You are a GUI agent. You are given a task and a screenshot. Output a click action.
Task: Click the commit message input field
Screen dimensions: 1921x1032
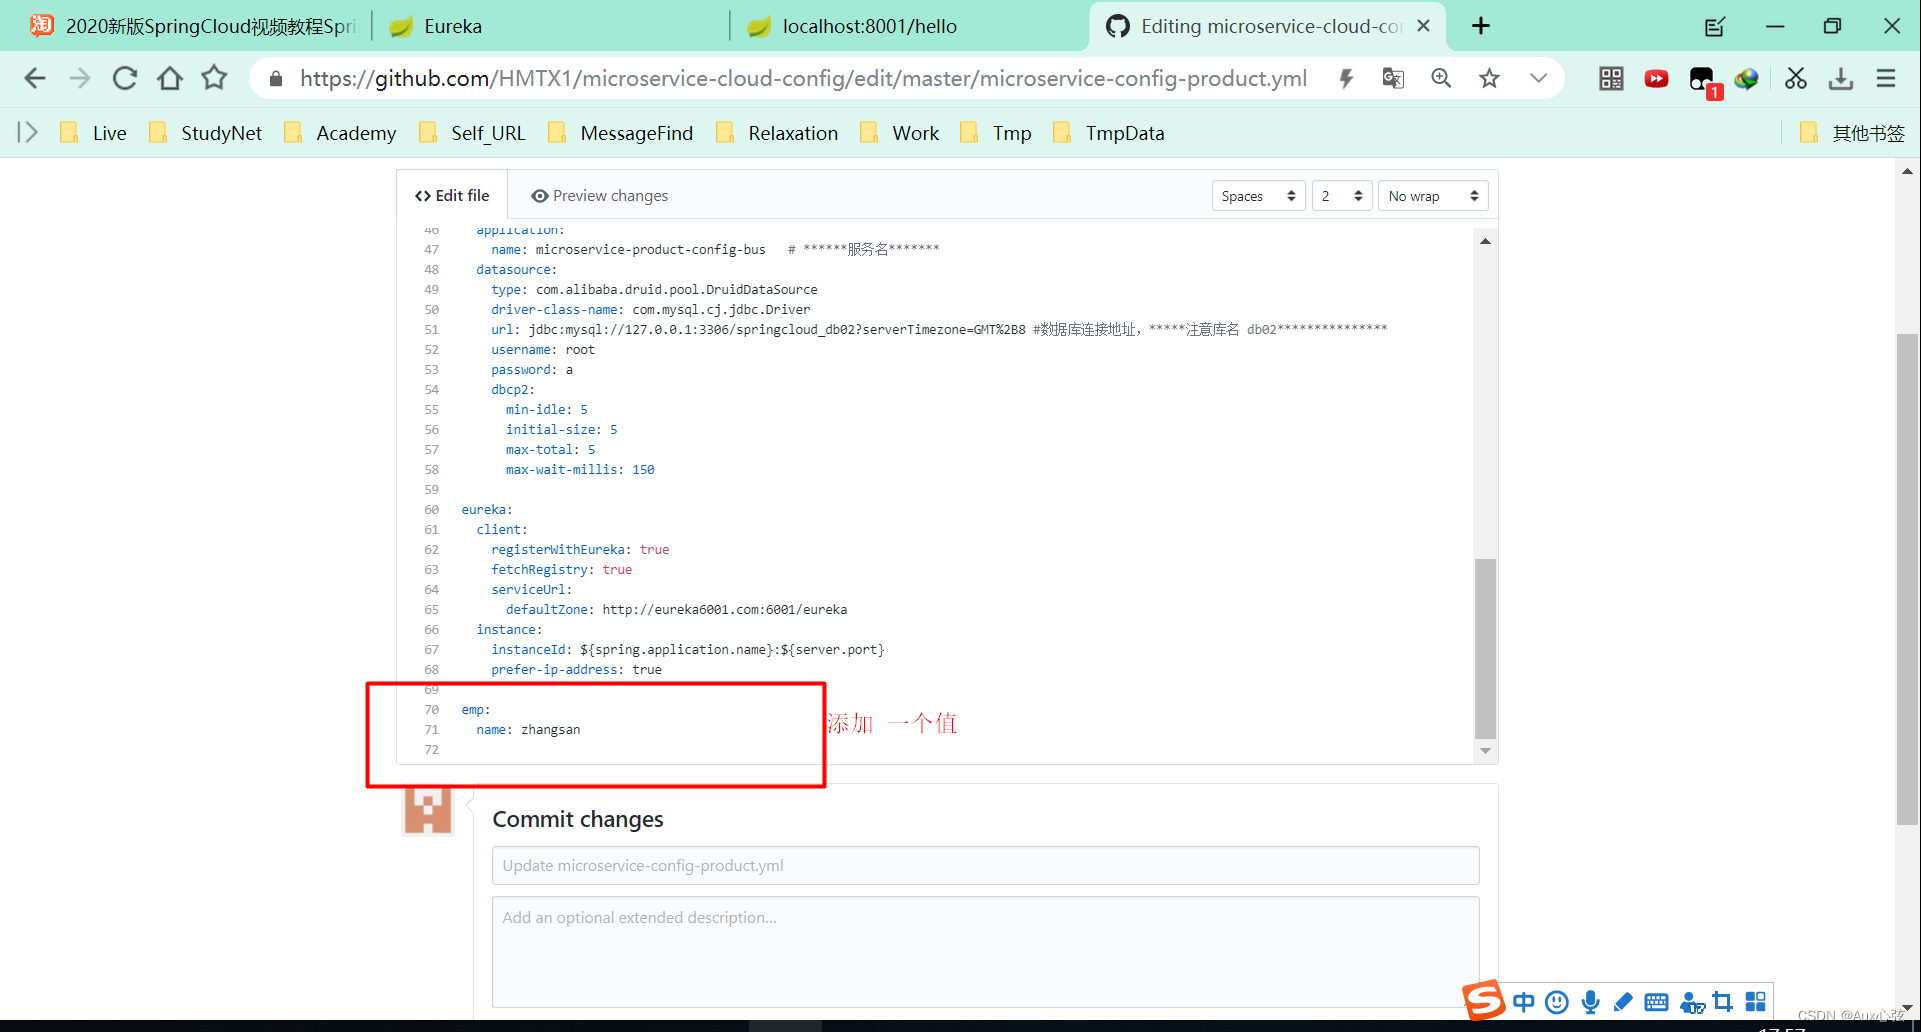pyautogui.click(x=985, y=865)
